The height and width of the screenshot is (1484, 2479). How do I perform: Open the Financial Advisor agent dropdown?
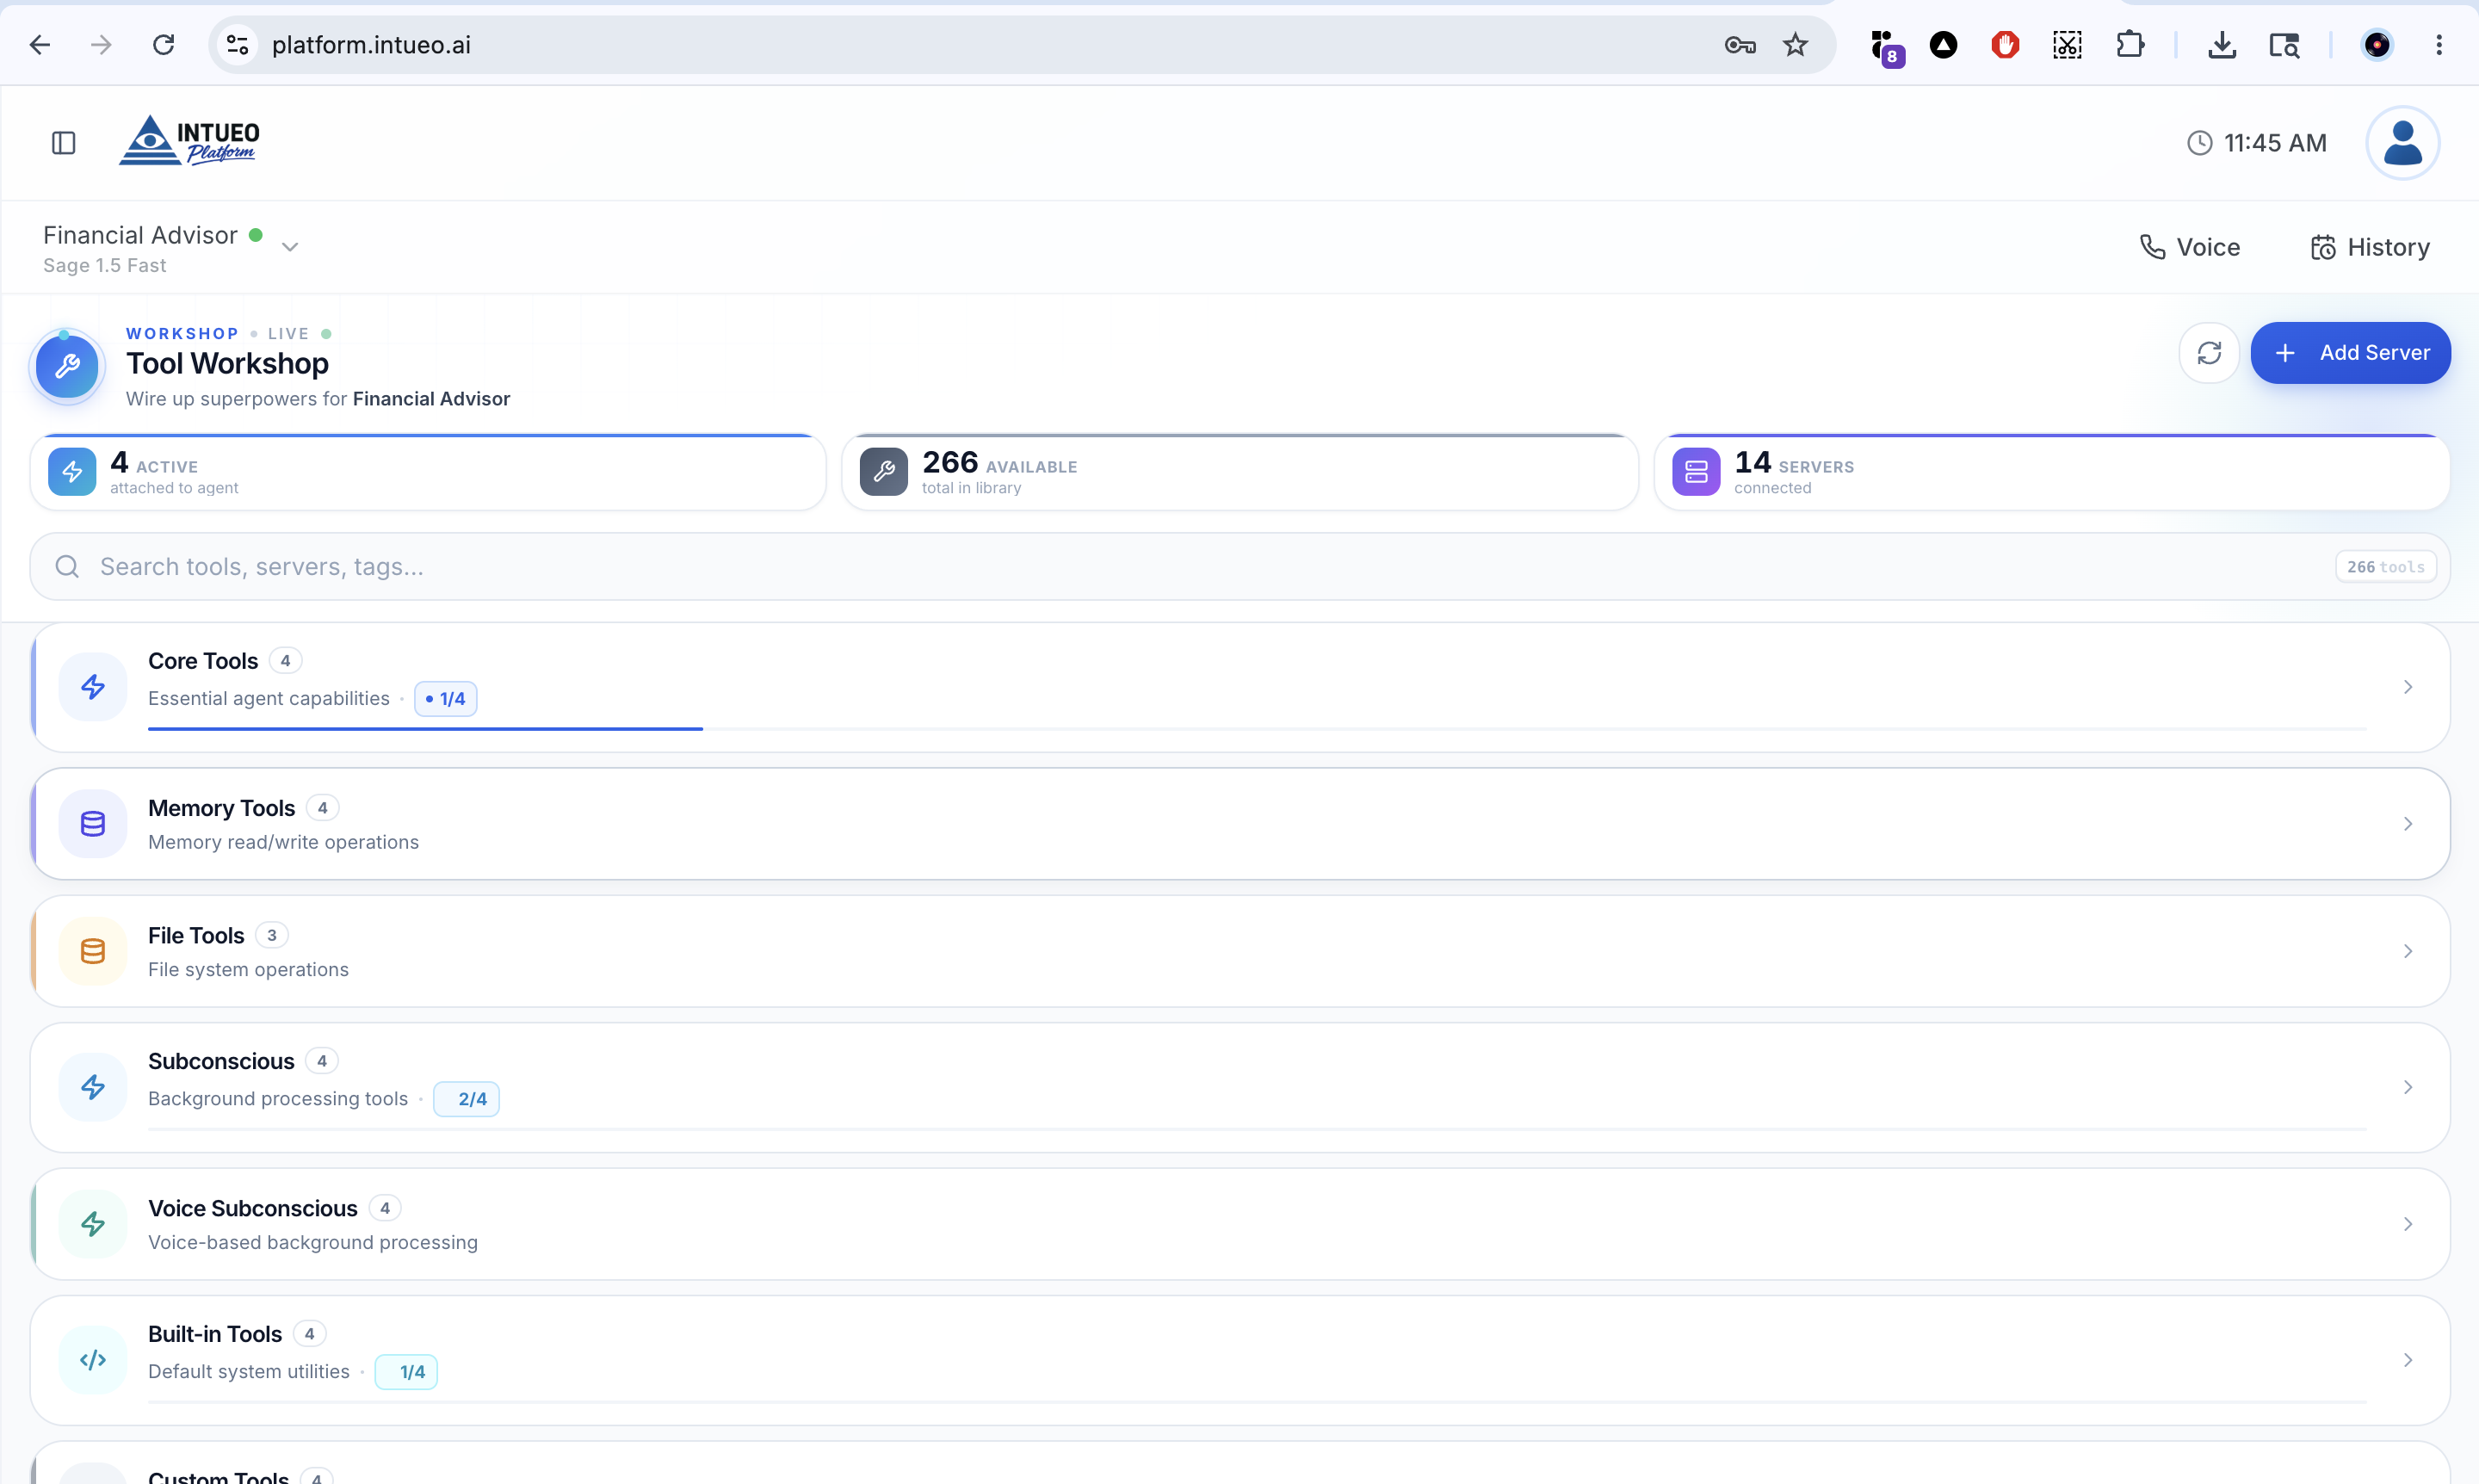tap(290, 247)
